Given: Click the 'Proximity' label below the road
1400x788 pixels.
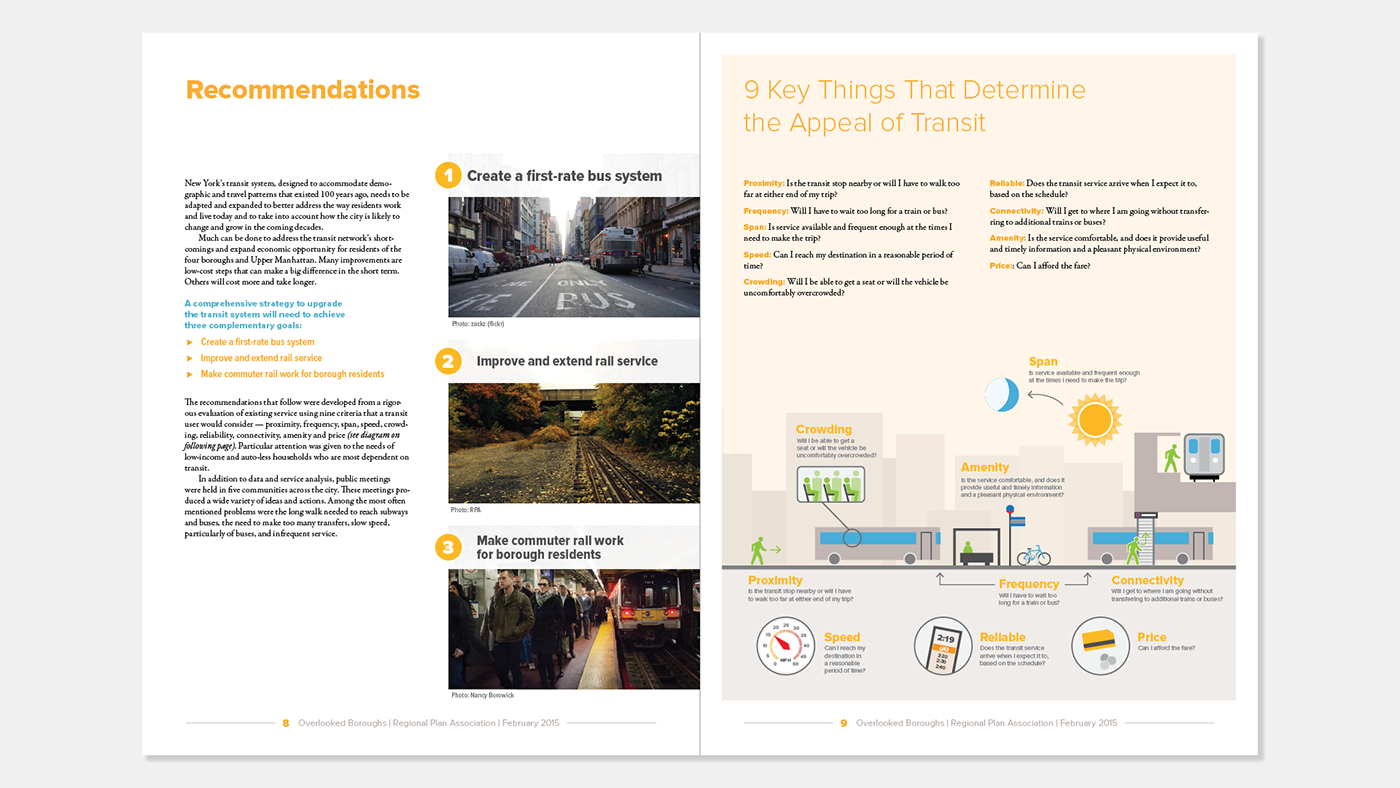Looking at the screenshot, I should tap(775, 580).
